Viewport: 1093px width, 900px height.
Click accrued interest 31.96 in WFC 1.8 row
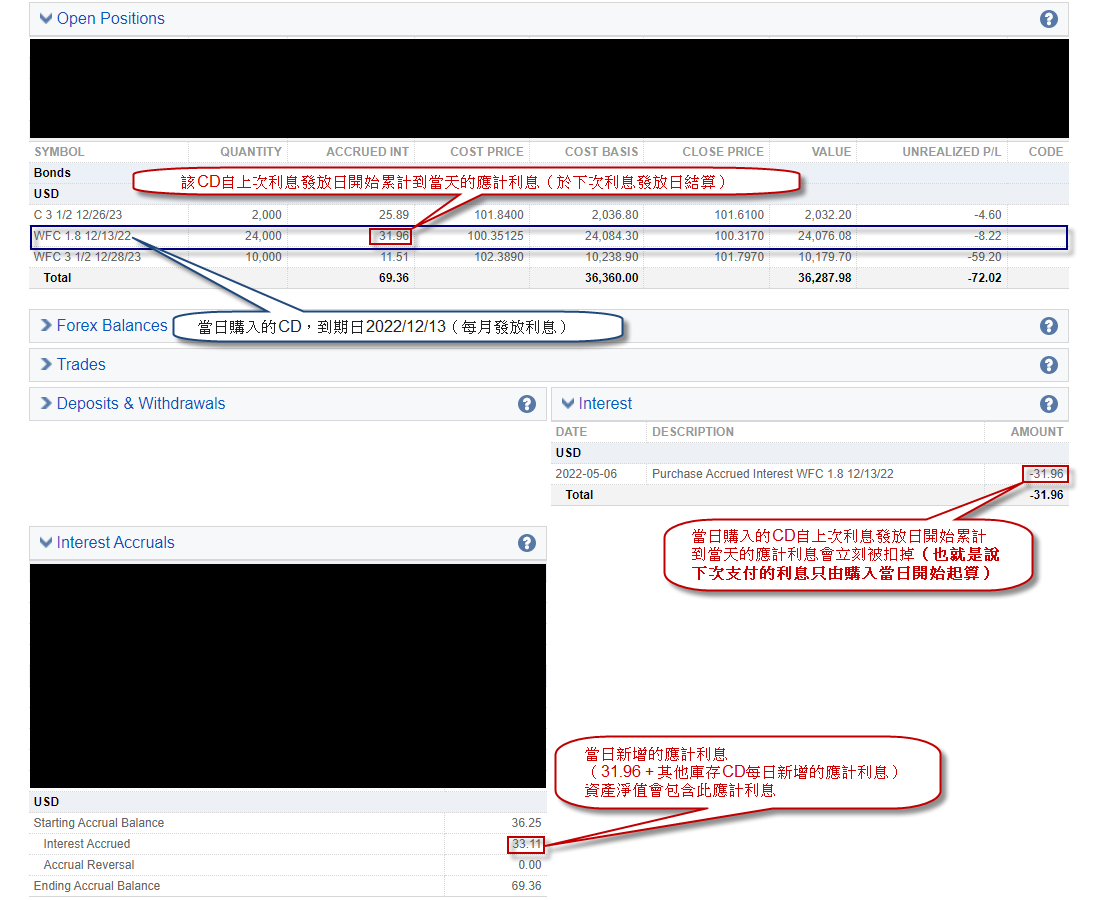pyautogui.click(x=394, y=236)
